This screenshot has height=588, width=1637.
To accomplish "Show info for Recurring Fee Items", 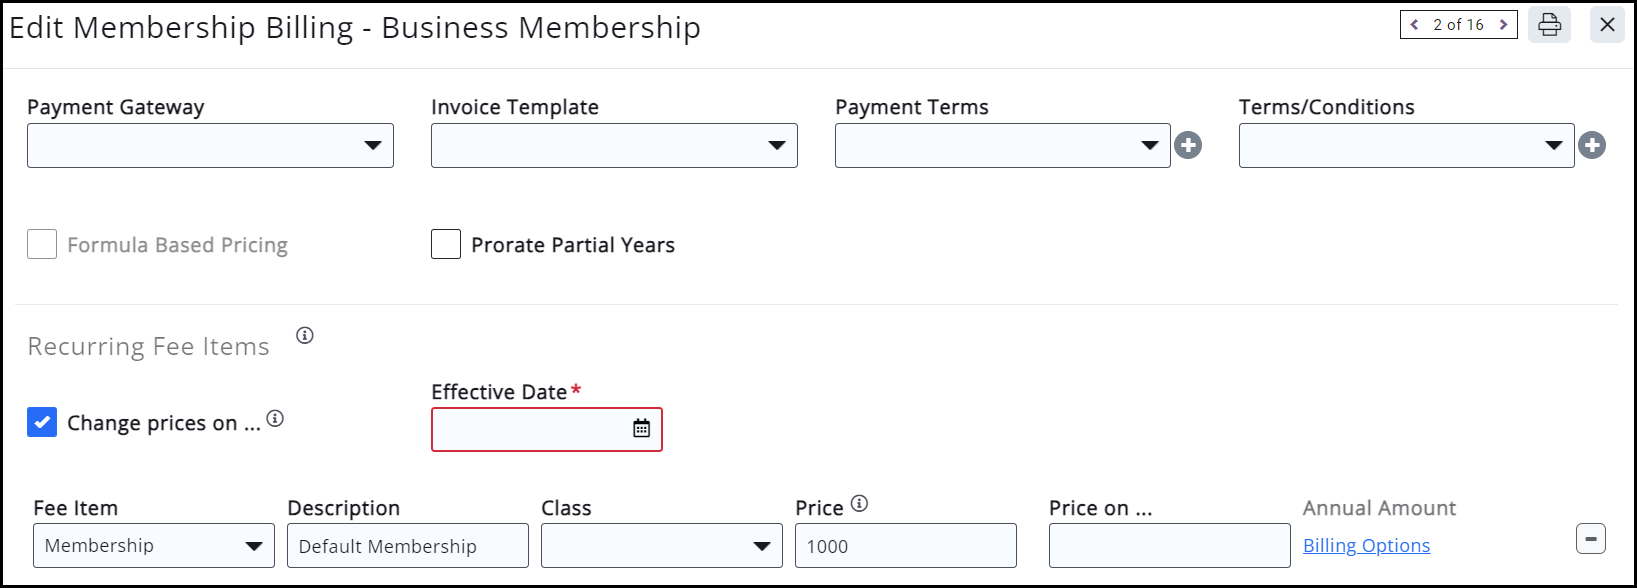I will pos(305,336).
